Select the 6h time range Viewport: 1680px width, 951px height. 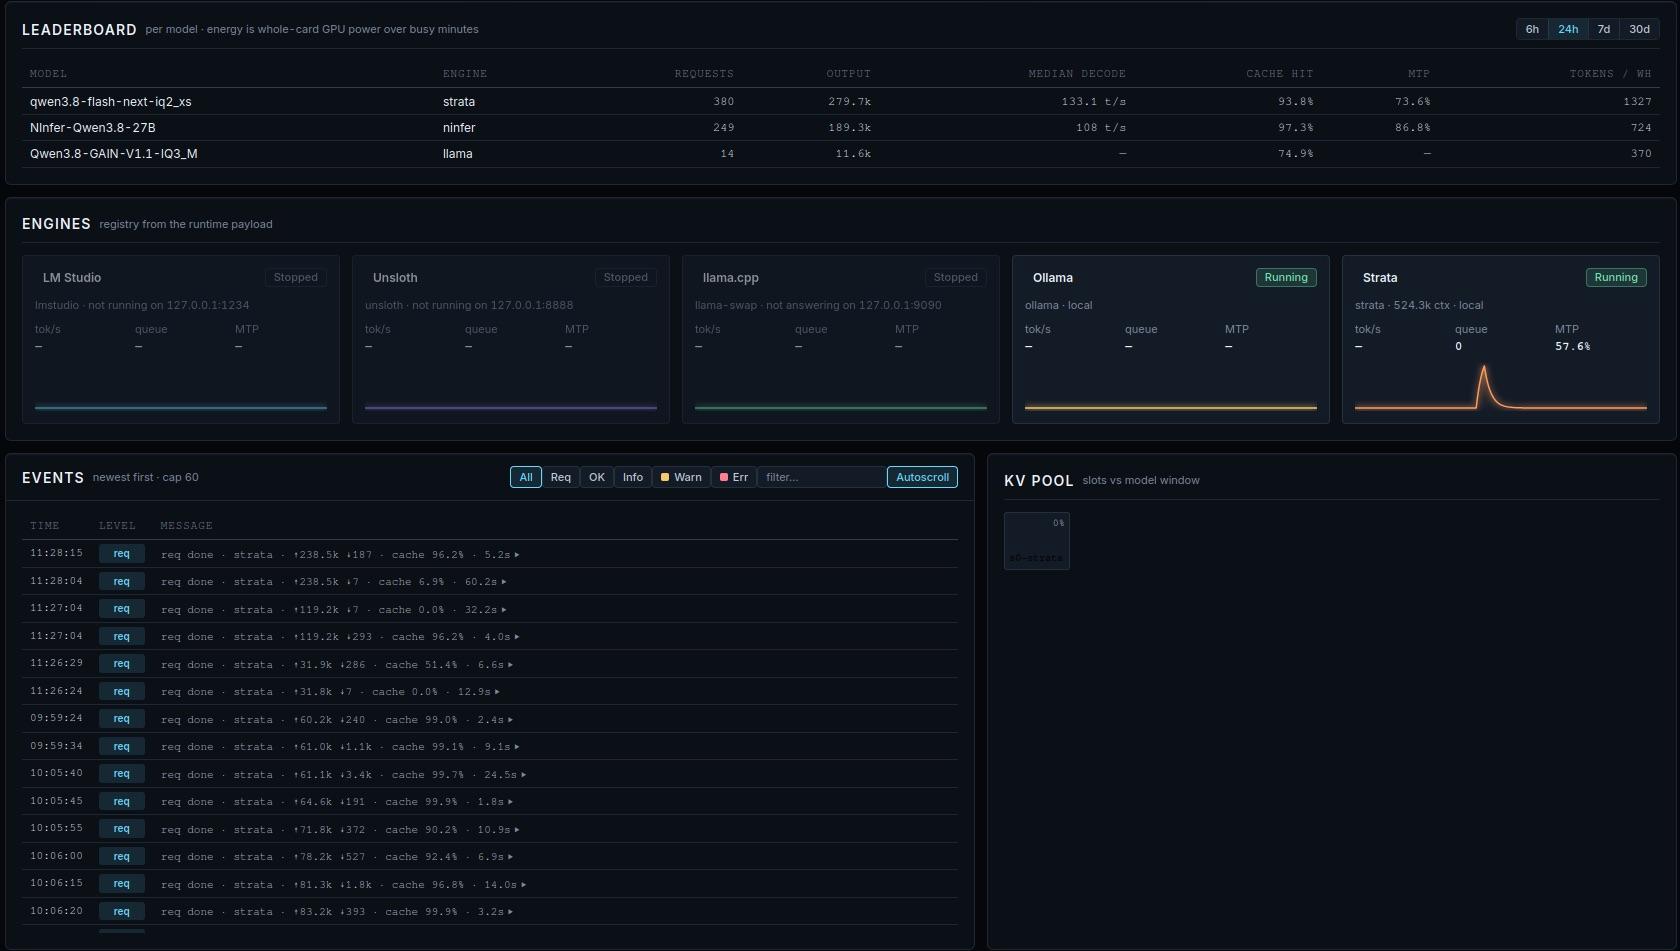1532,29
